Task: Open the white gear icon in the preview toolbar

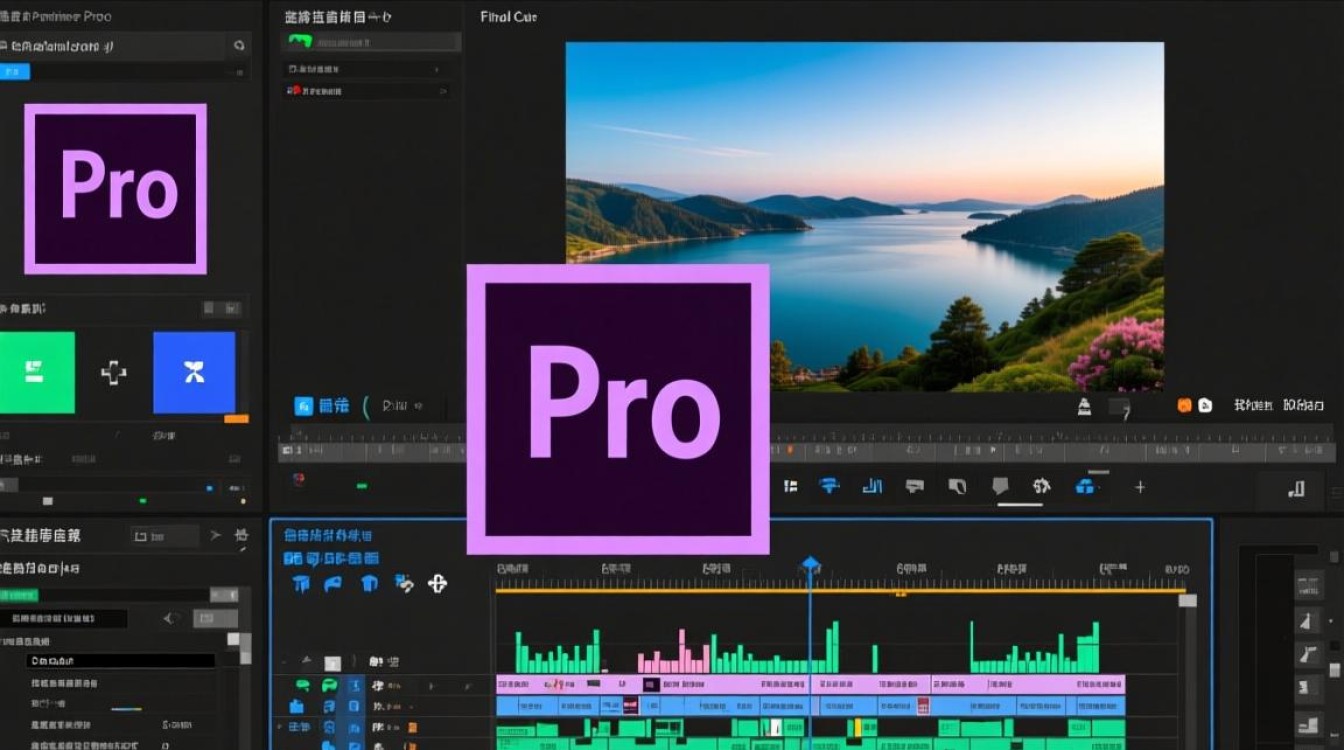Action: click(x=1042, y=486)
